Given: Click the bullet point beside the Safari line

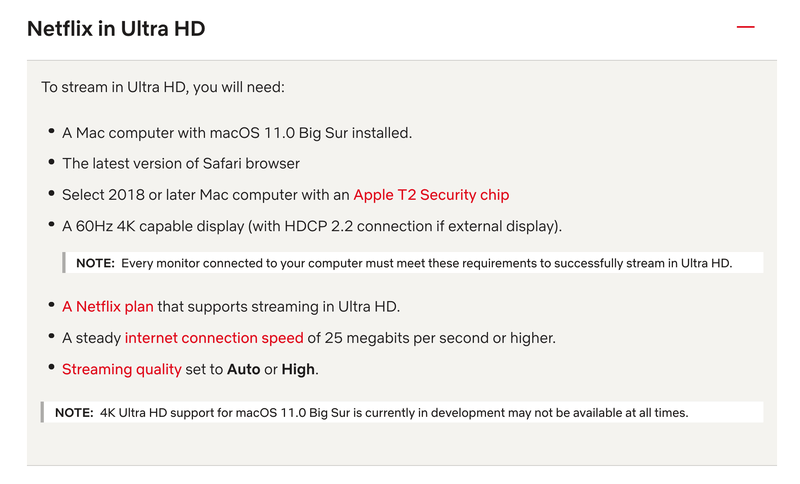Looking at the screenshot, I should [51, 161].
